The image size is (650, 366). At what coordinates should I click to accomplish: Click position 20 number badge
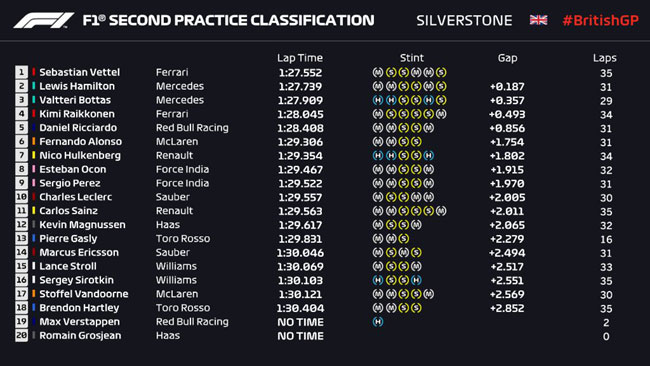tap(22, 335)
